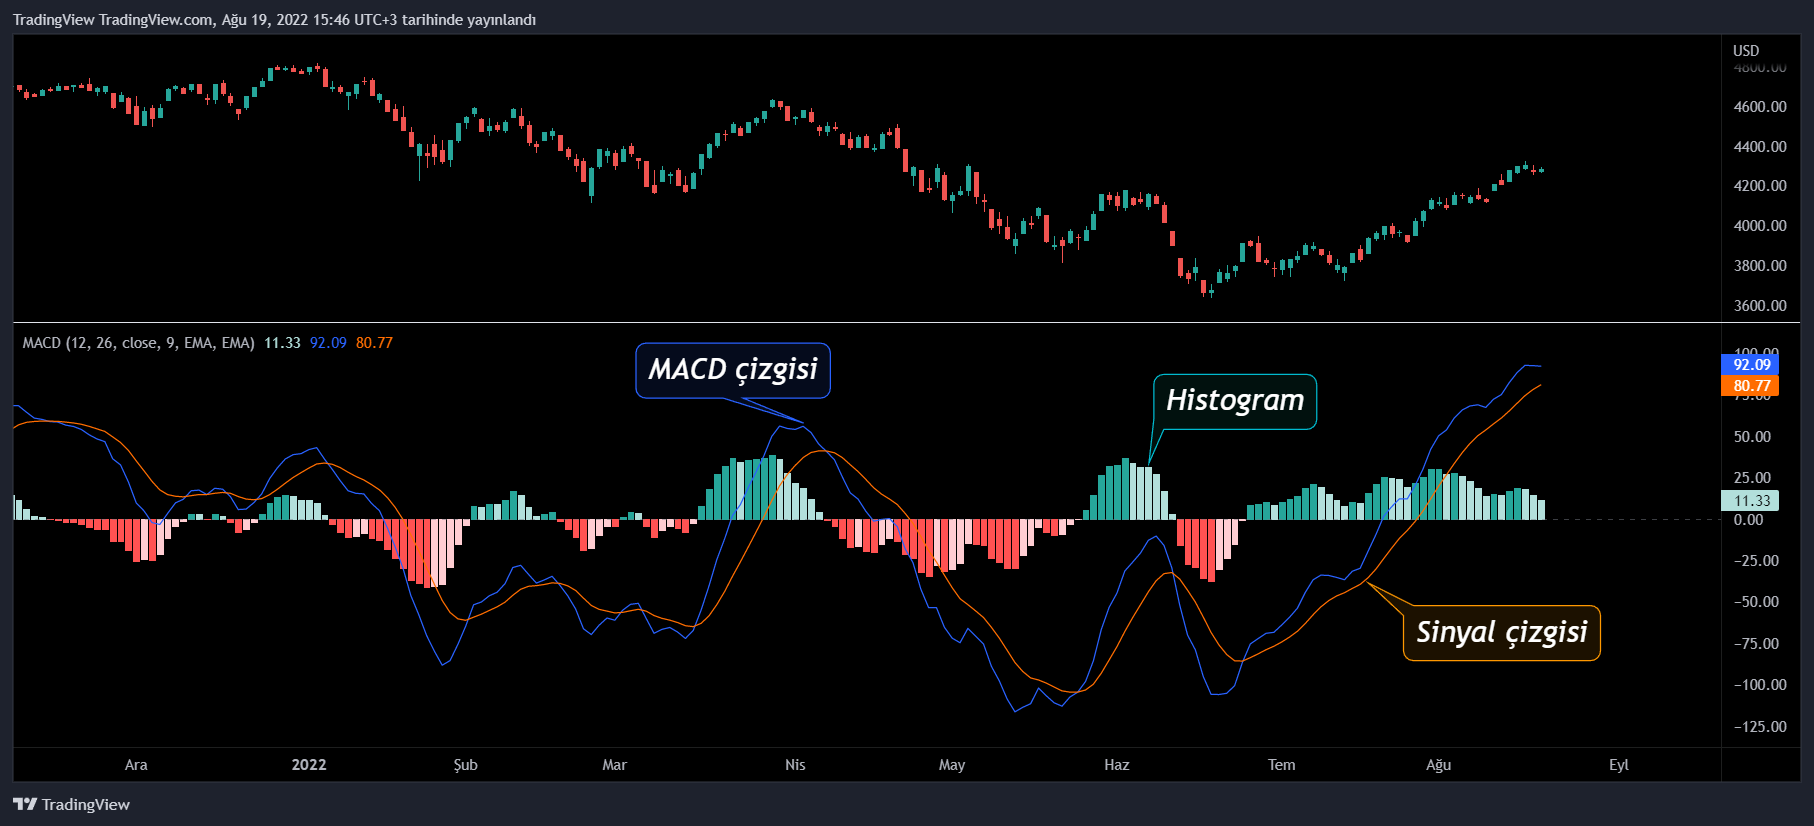Click the 4200.00 price axis label
Screen dimensions: 1814x826
1760,186
